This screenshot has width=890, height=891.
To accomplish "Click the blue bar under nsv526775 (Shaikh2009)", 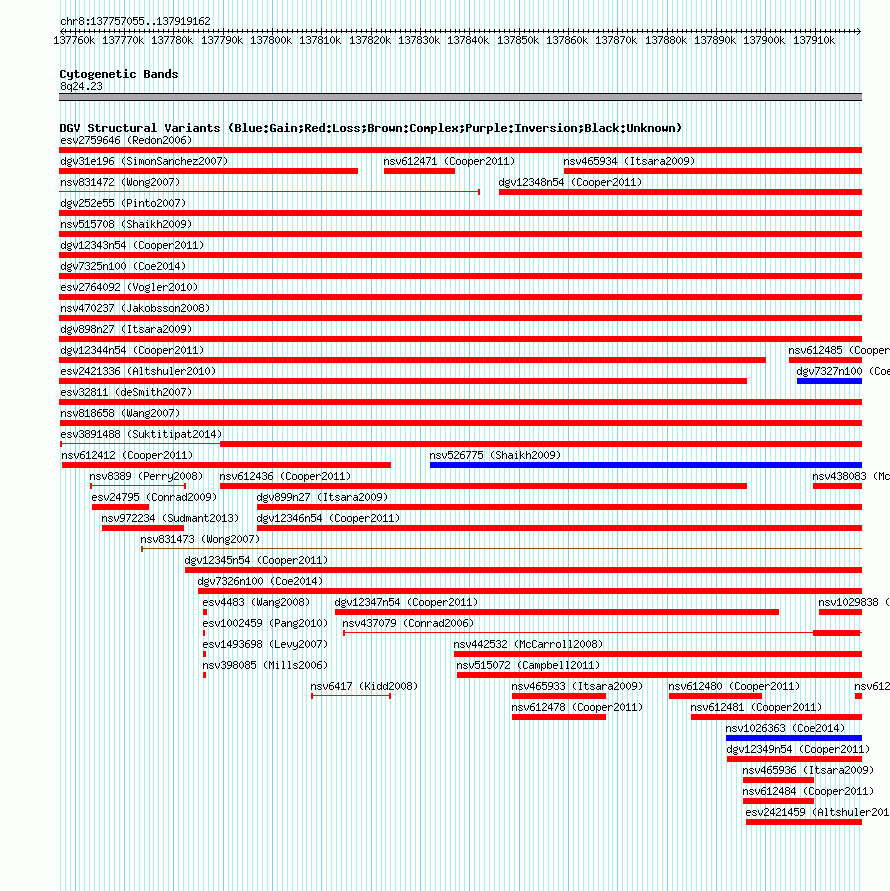I will (x=646, y=465).
